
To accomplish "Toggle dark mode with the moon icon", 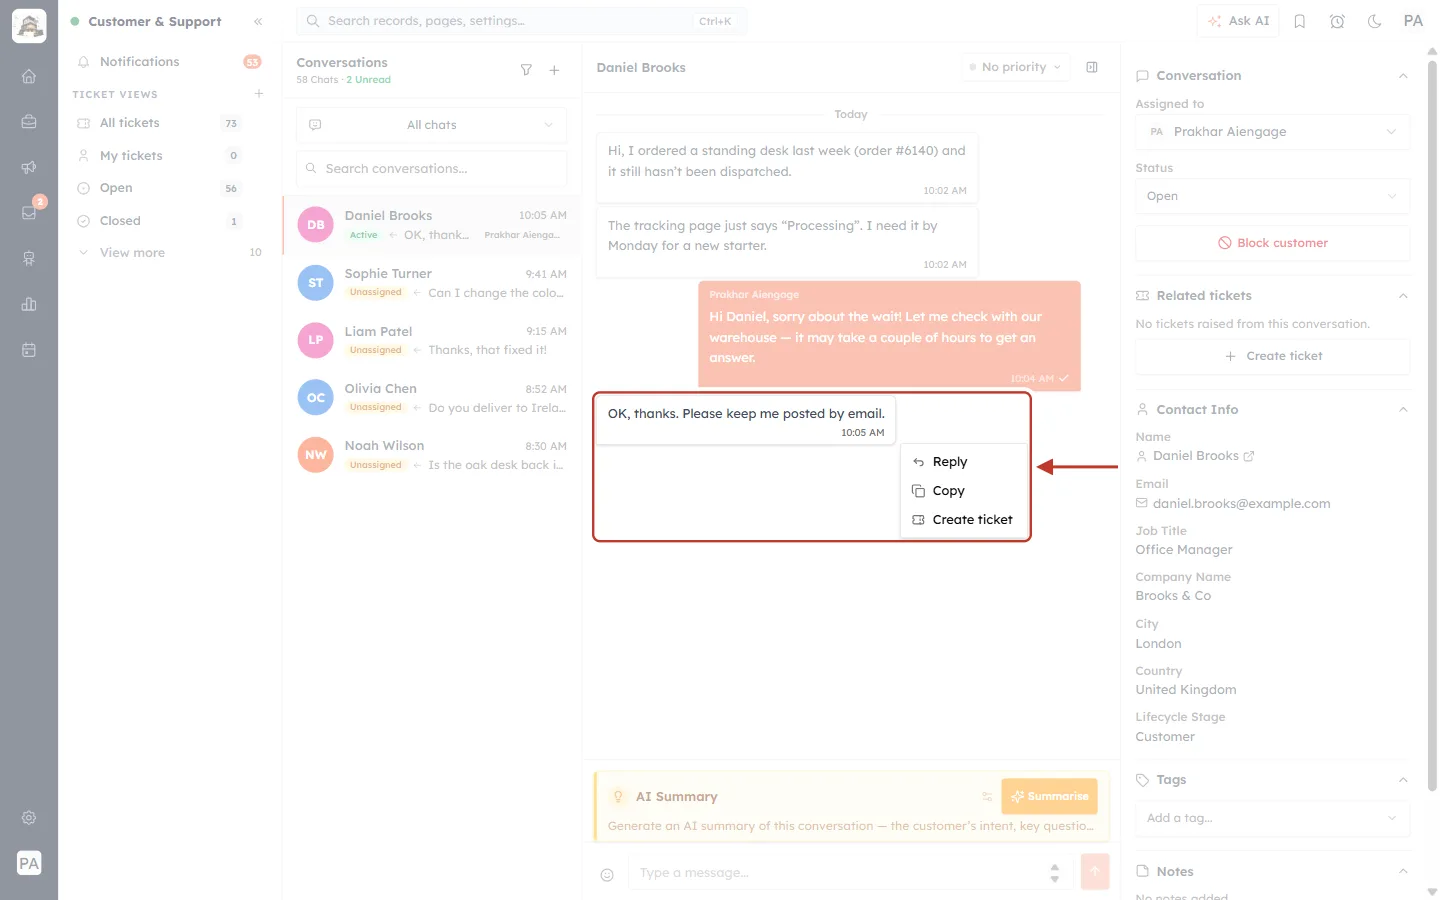I will point(1375,21).
